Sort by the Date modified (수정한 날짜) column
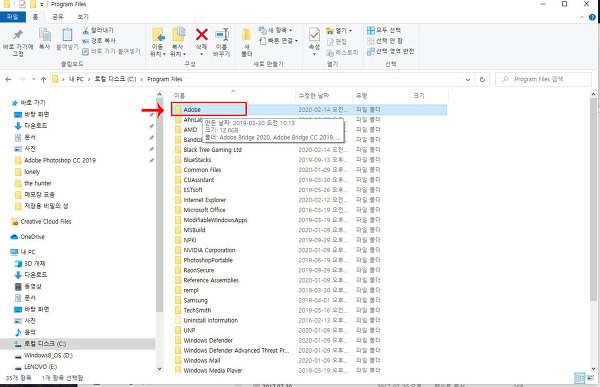Viewport: 600px width, 387px height. pyautogui.click(x=313, y=96)
